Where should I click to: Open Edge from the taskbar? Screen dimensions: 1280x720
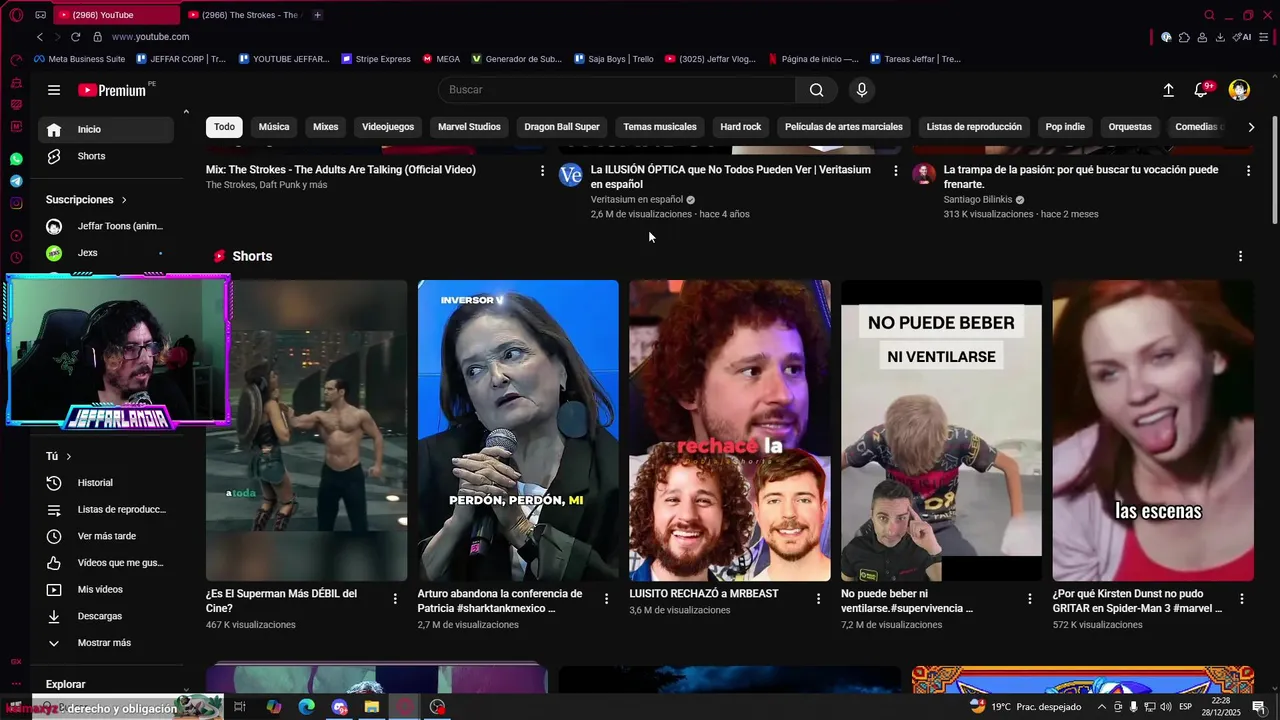pyautogui.click(x=307, y=707)
